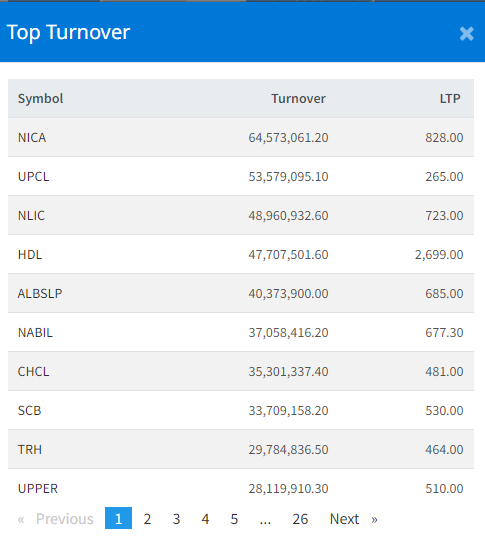Screen dimensions: 485x557
Task: Click turnover value 64,573,061.20
Action: click(x=288, y=138)
